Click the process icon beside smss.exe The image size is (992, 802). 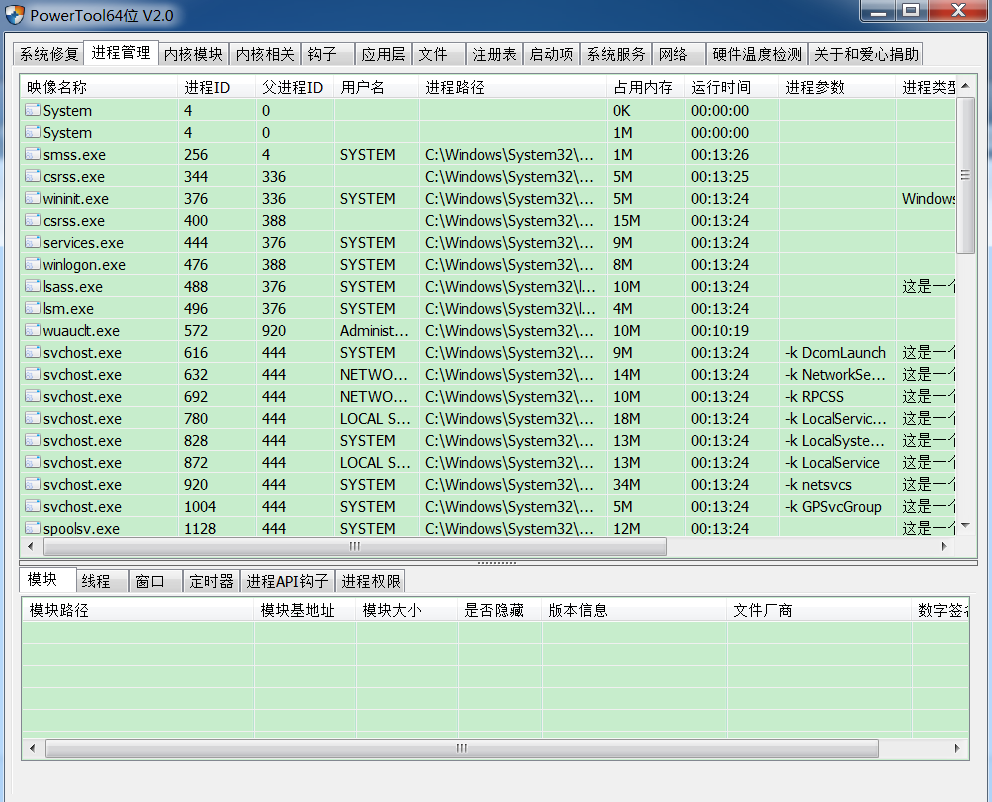[x=32, y=154]
